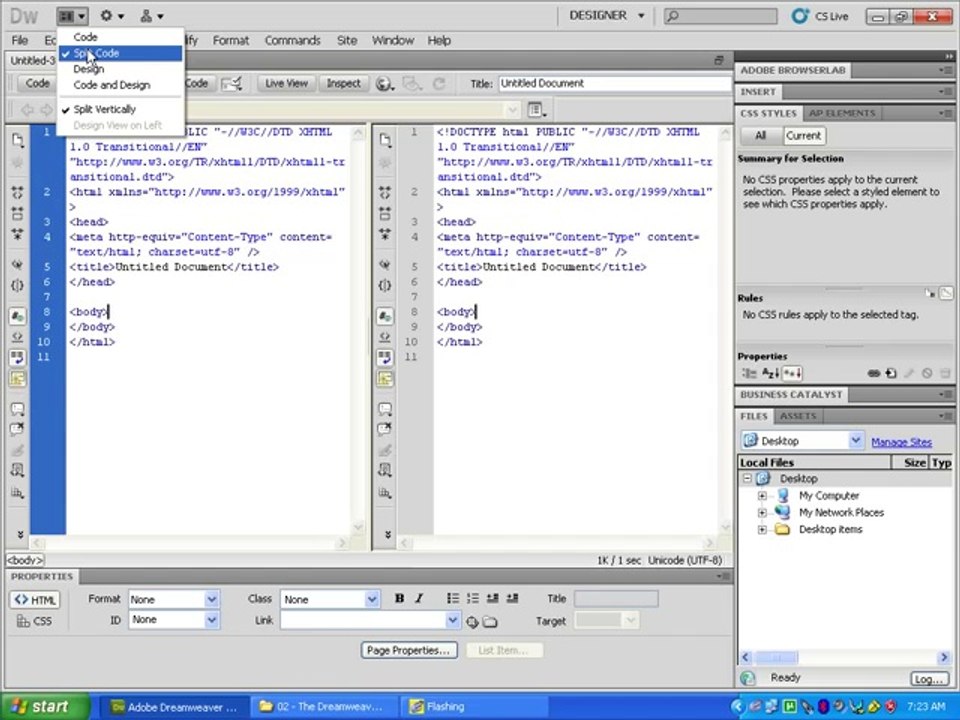
Task: Click the Text Outdent icon
Action: [x=492, y=599]
